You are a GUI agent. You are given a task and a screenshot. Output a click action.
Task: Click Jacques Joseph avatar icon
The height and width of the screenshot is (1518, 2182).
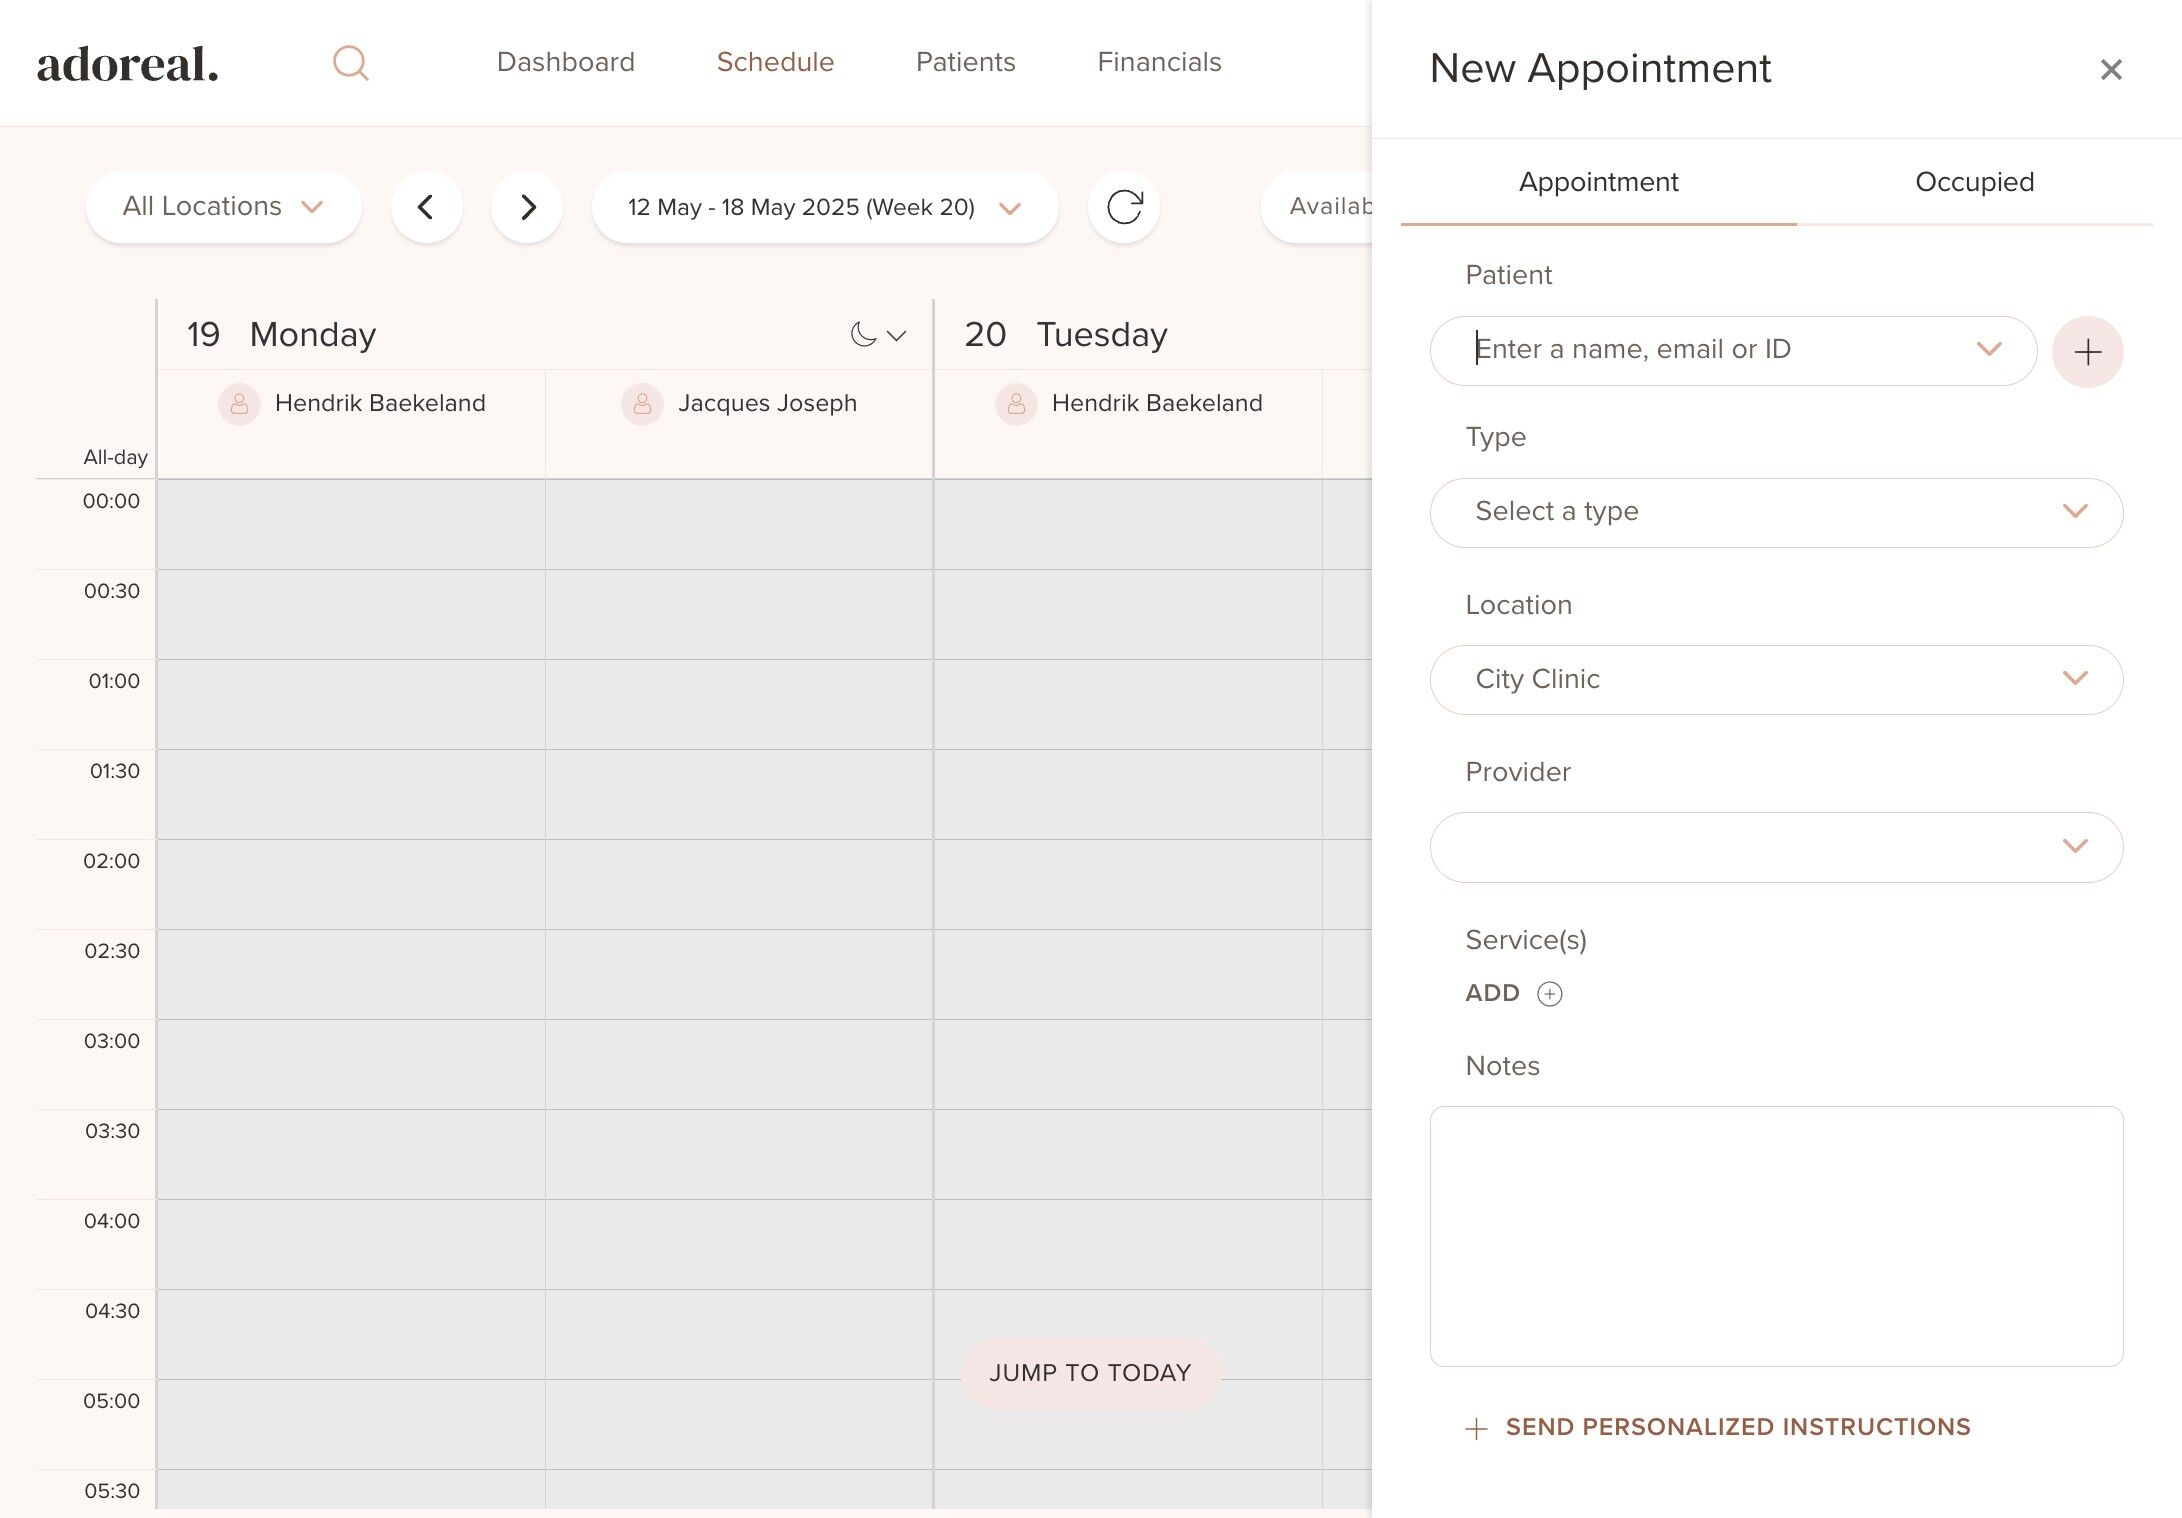pos(642,404)
